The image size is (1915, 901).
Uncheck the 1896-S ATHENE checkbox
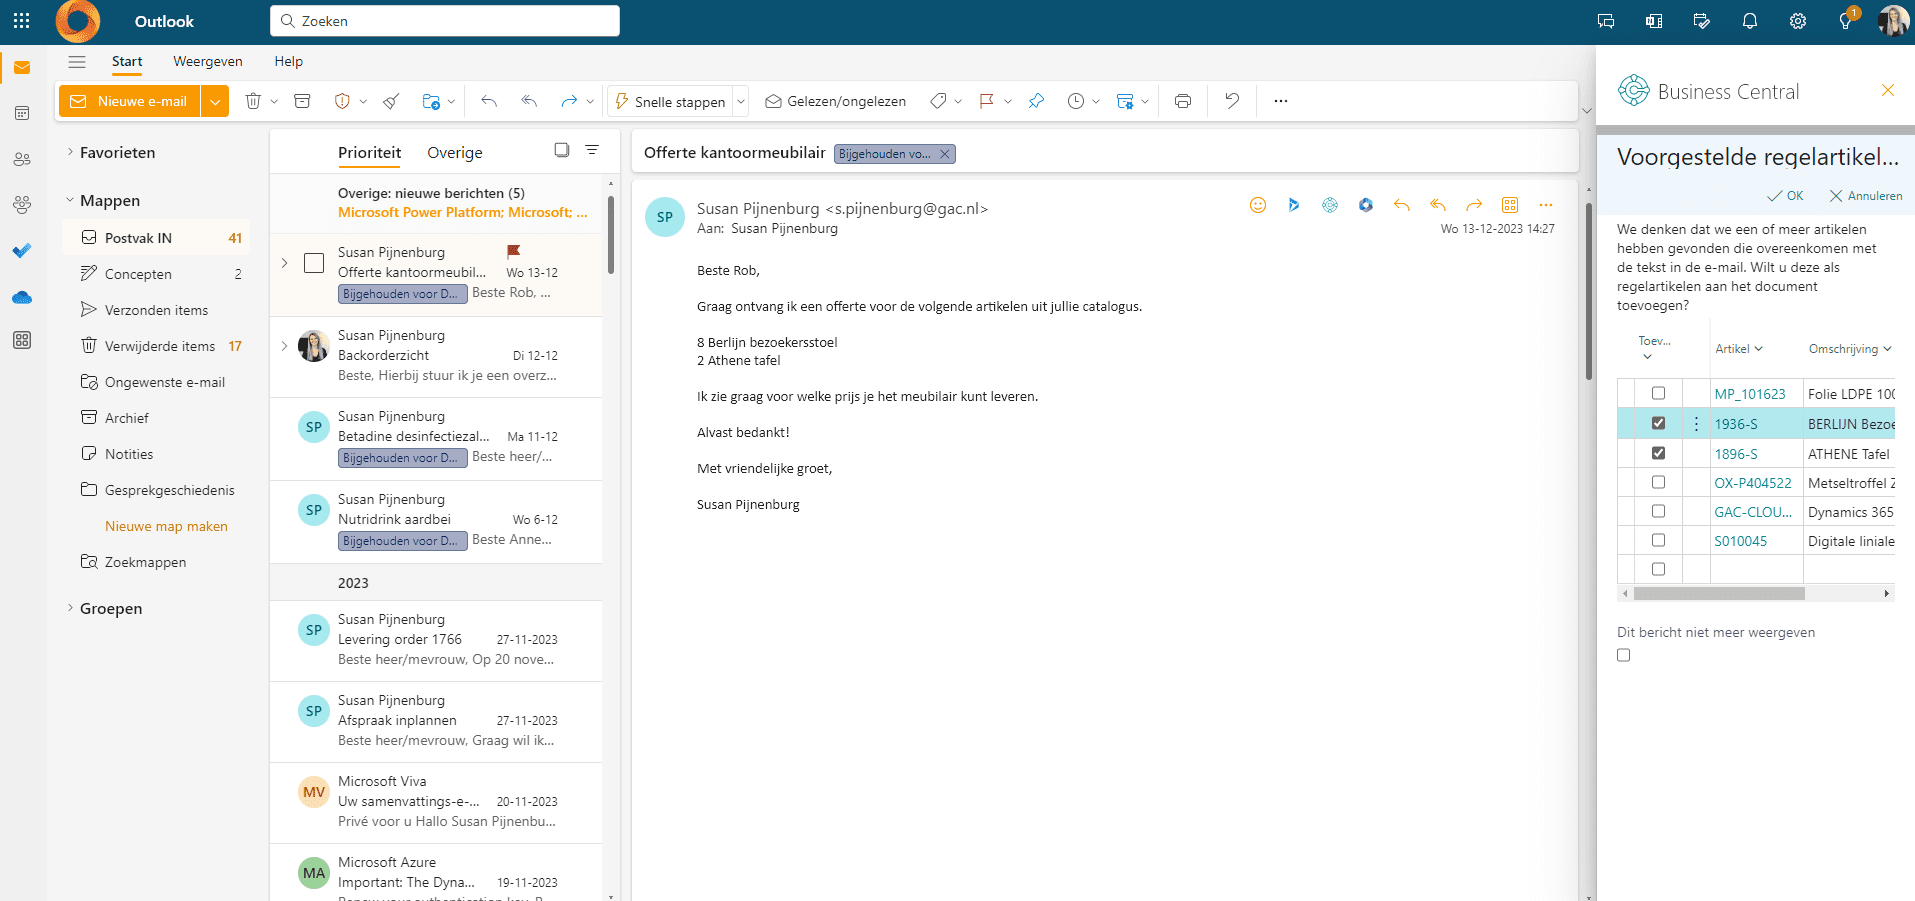pyautogui.click(x=1659, y=453)
